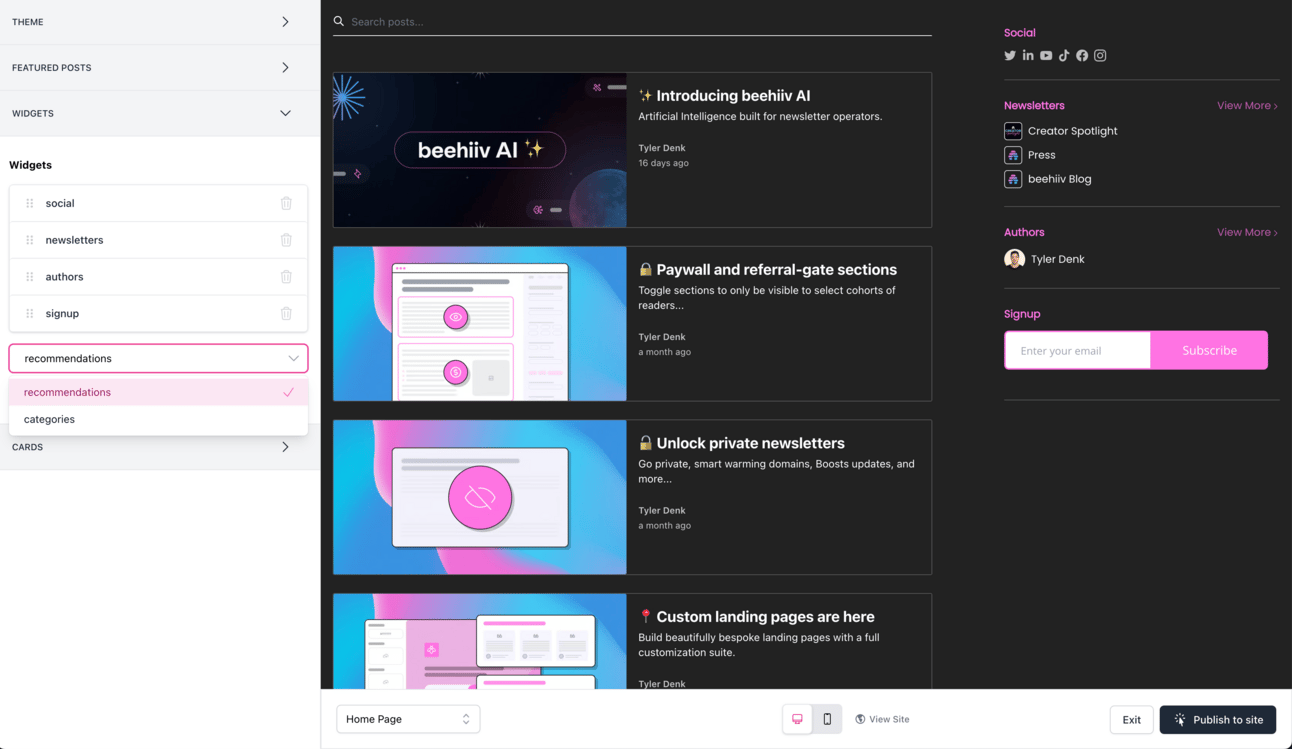Screen dimensions: 1292x749
Task: Open the Press newsletter link
Action: 1042,155
